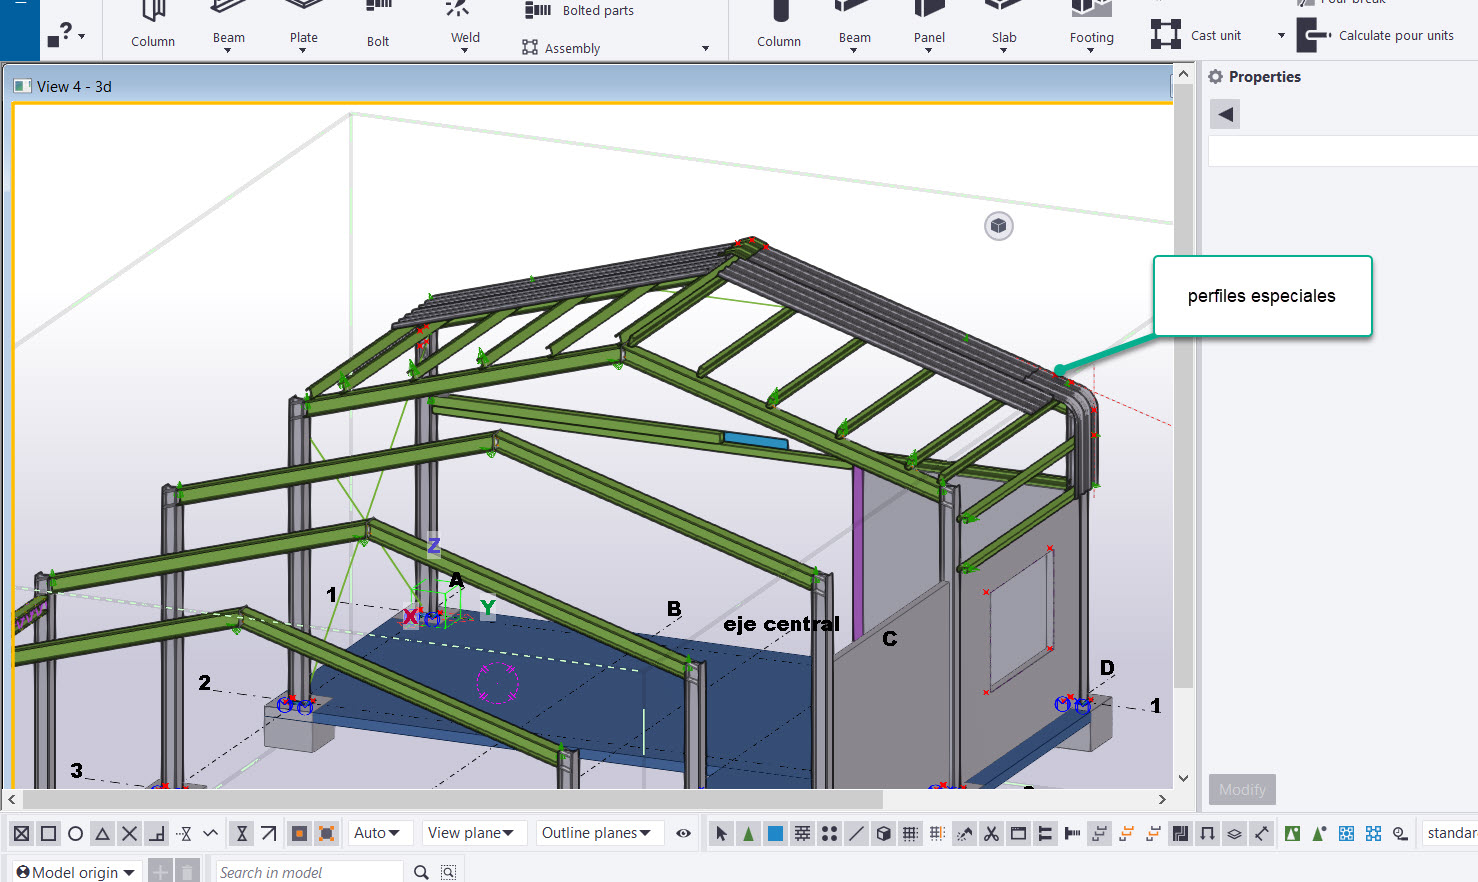Click the 3D cube icon in selection toolbar
The height and width of the screenshot is (882, 1478).
click(x=883, y=833)
